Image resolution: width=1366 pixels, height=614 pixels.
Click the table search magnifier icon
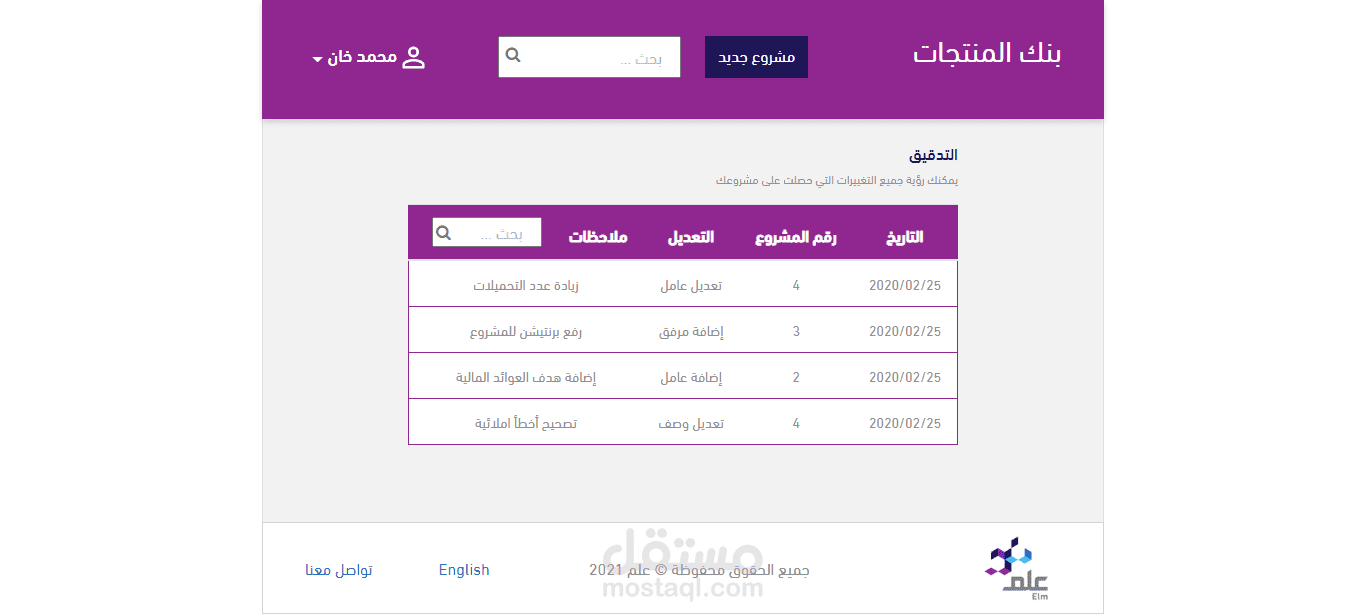point(444,233)
